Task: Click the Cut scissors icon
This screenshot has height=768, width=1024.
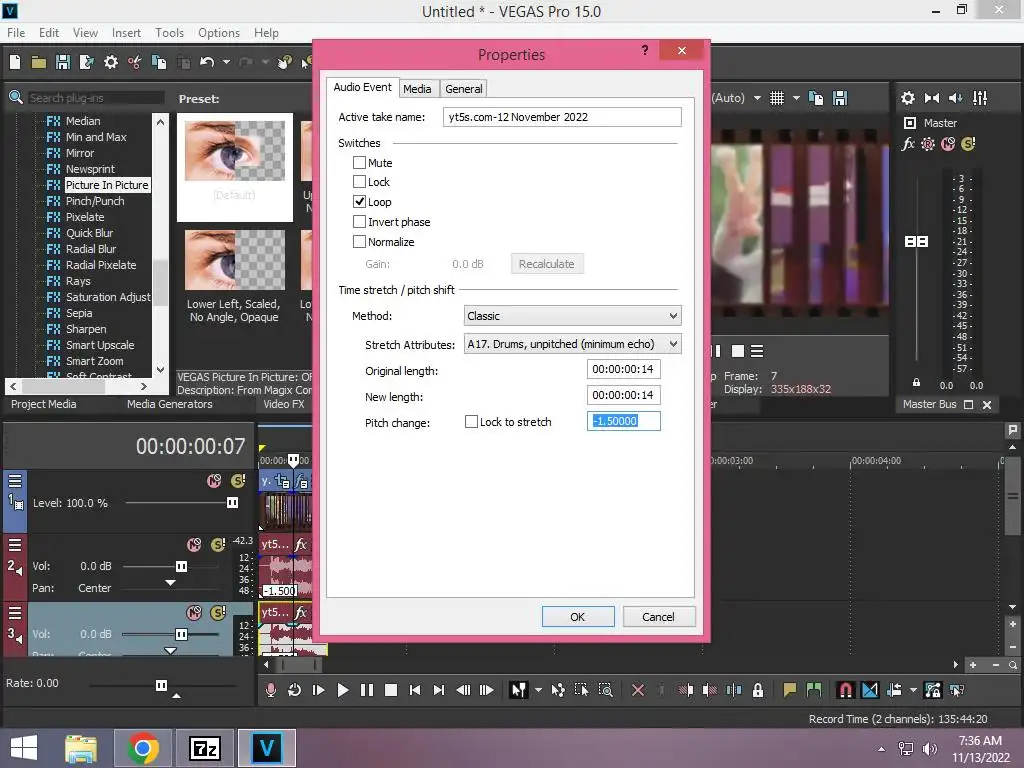Action: click(x=135, y=62)
